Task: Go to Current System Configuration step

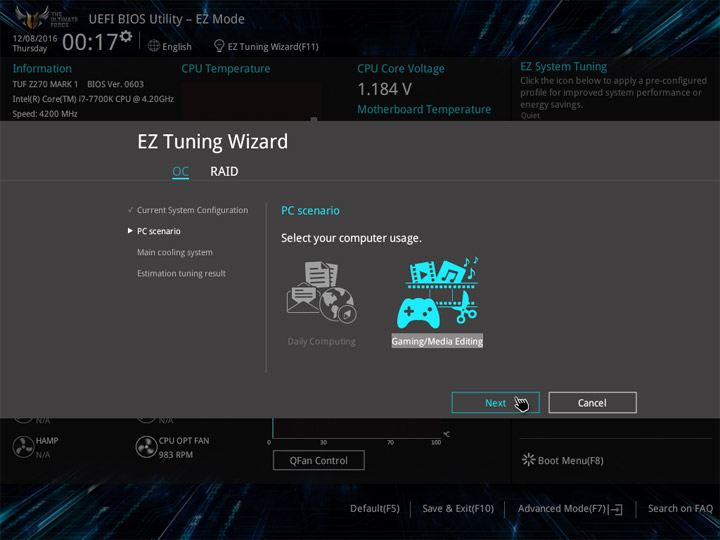Action: click(x=192, y=210)
